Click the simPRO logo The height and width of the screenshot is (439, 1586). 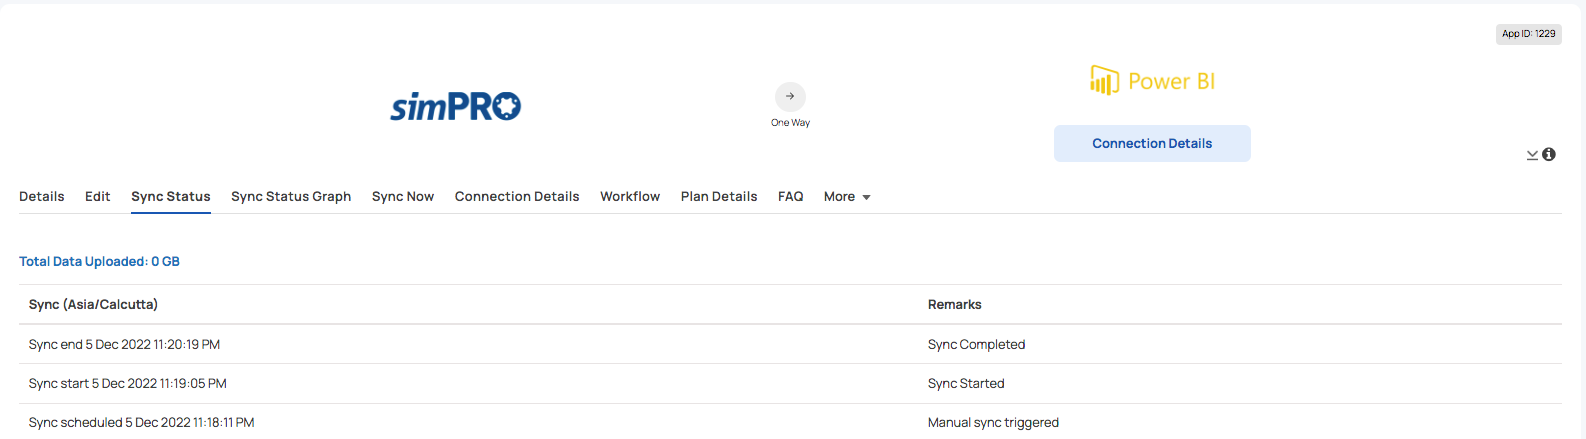coord(456,106)
